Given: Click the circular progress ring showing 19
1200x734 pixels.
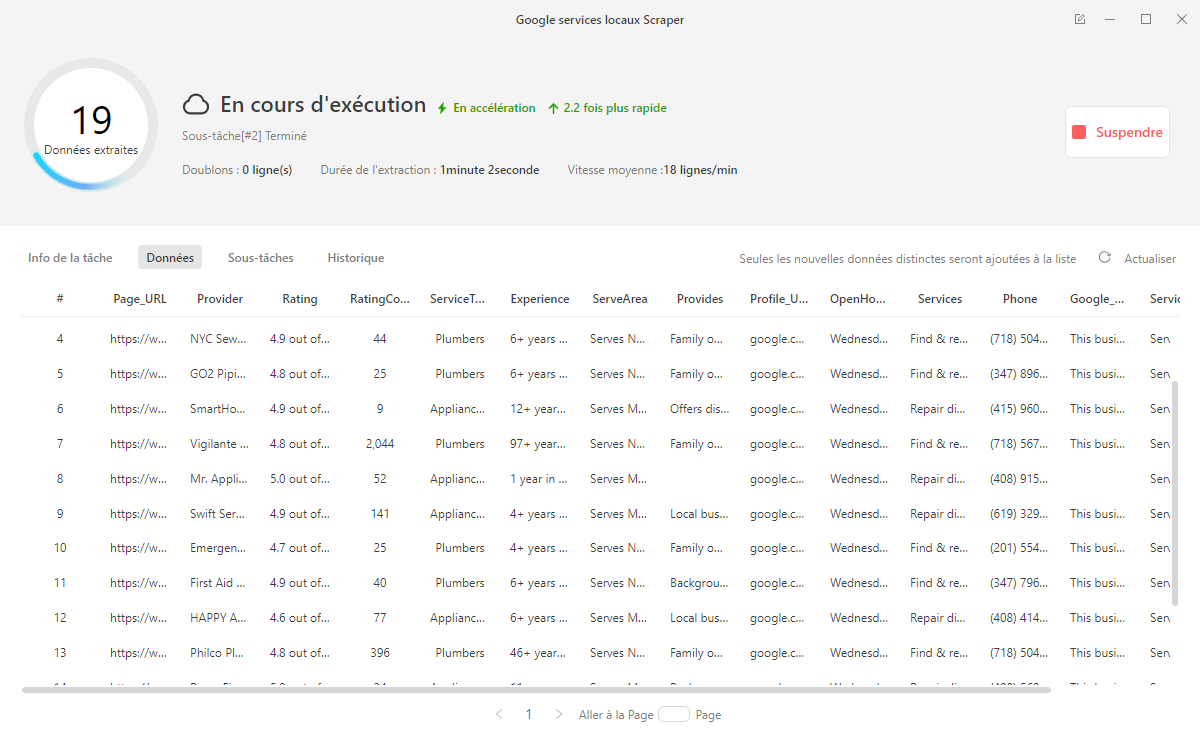Looking at the screenshot, I should pos(91,124).
